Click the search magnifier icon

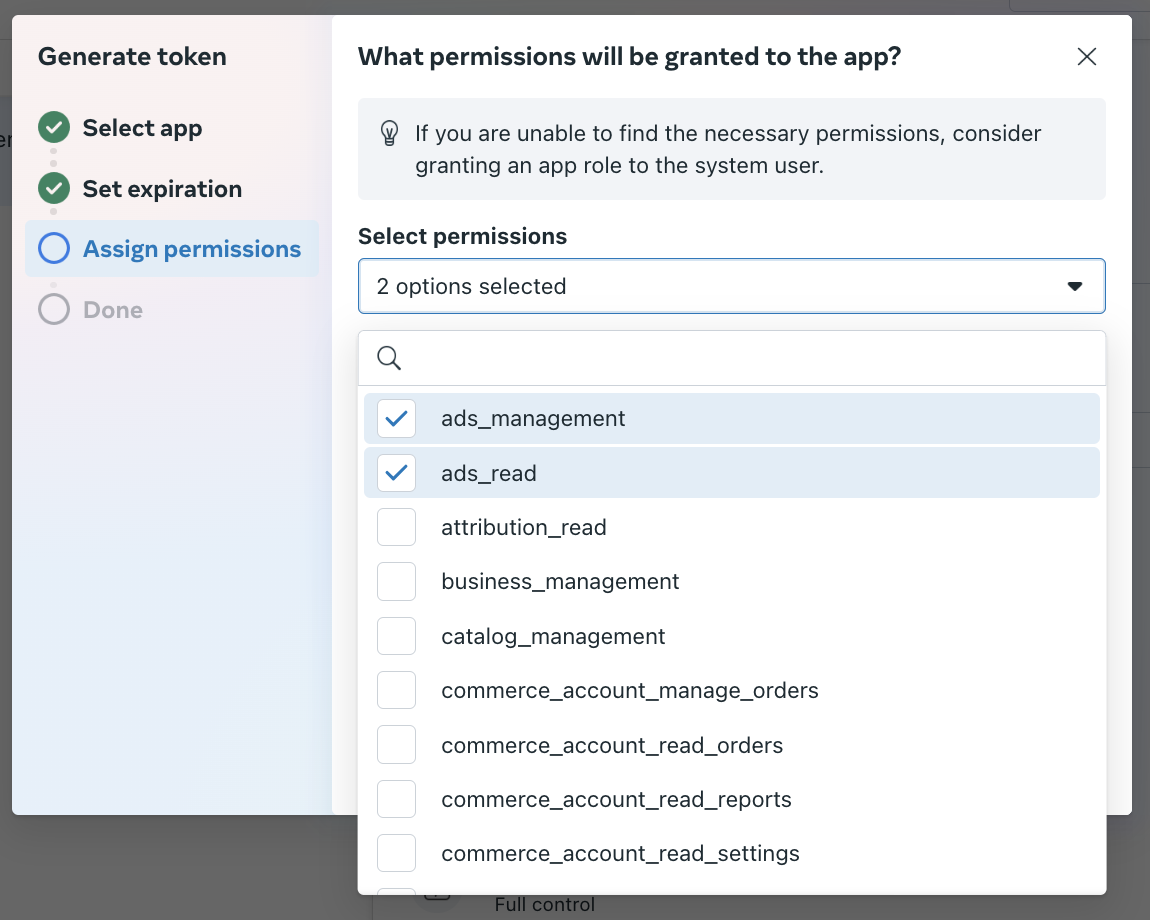click(x=389, y=358)
